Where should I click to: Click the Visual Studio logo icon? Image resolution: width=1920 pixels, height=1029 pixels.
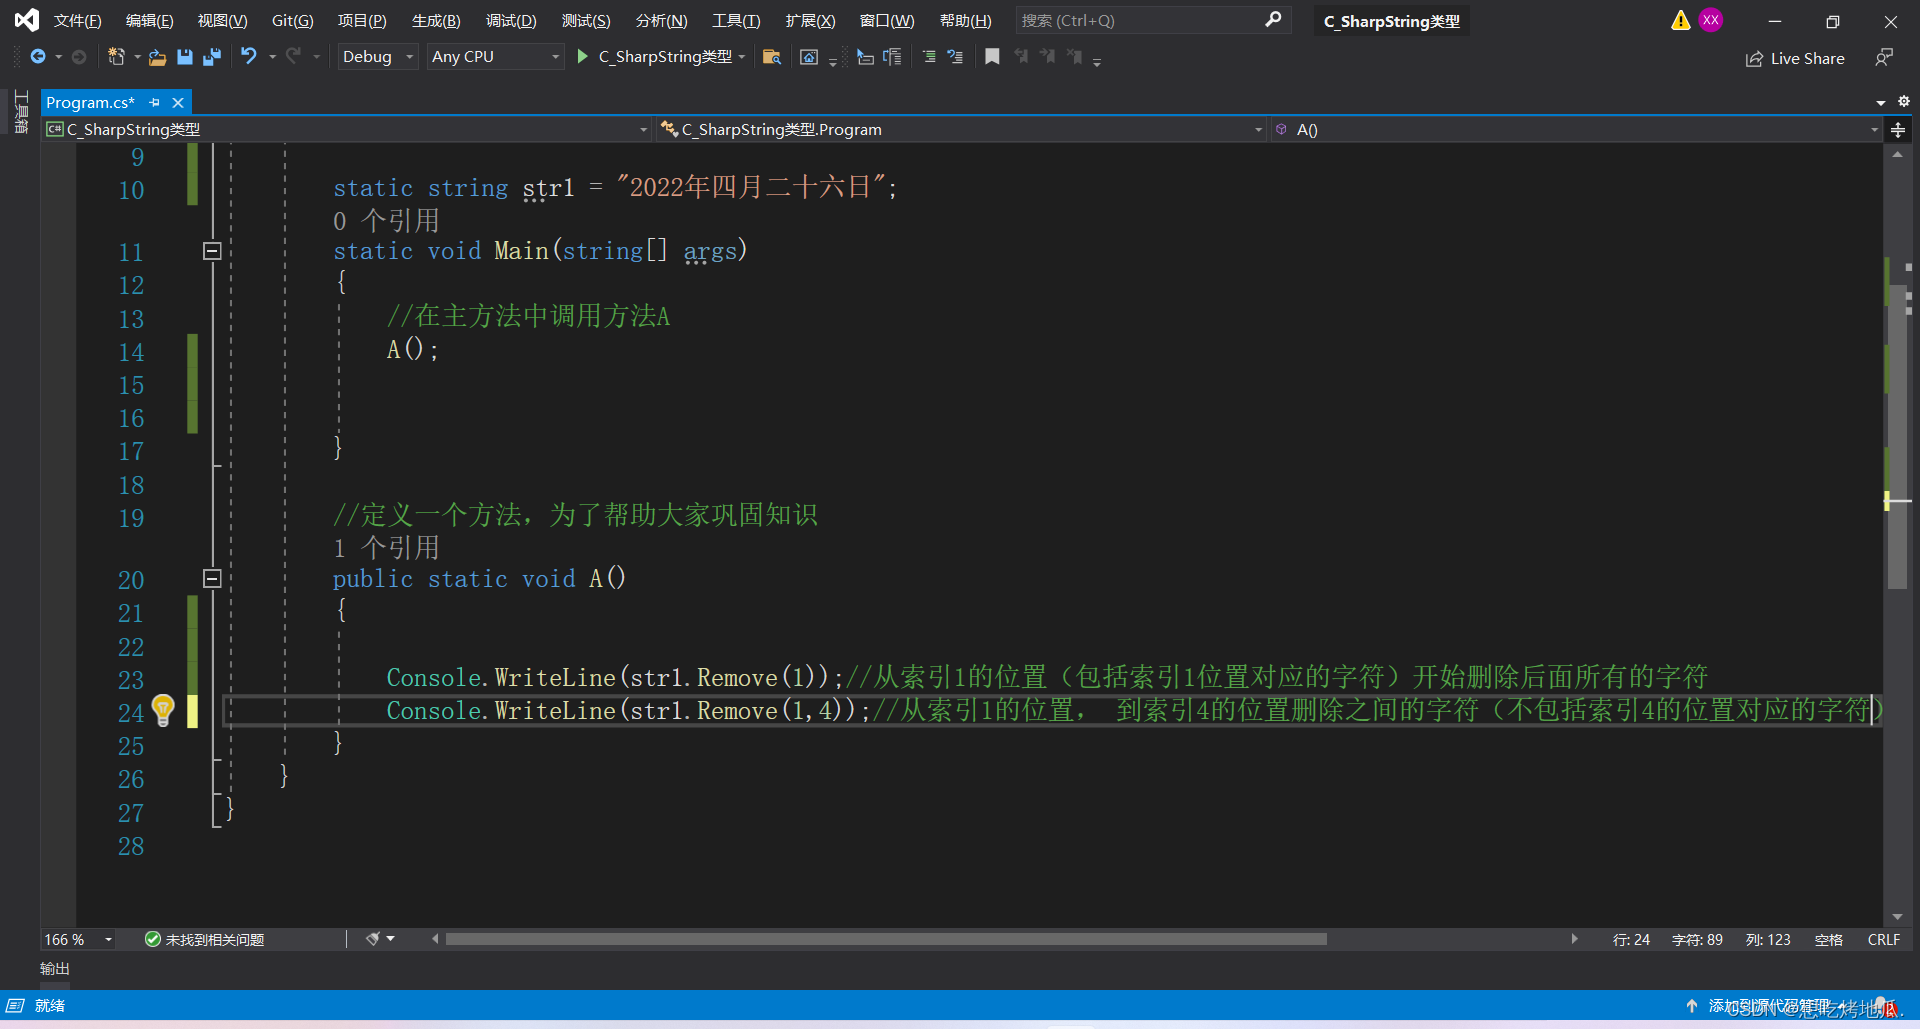pos(26,20)
